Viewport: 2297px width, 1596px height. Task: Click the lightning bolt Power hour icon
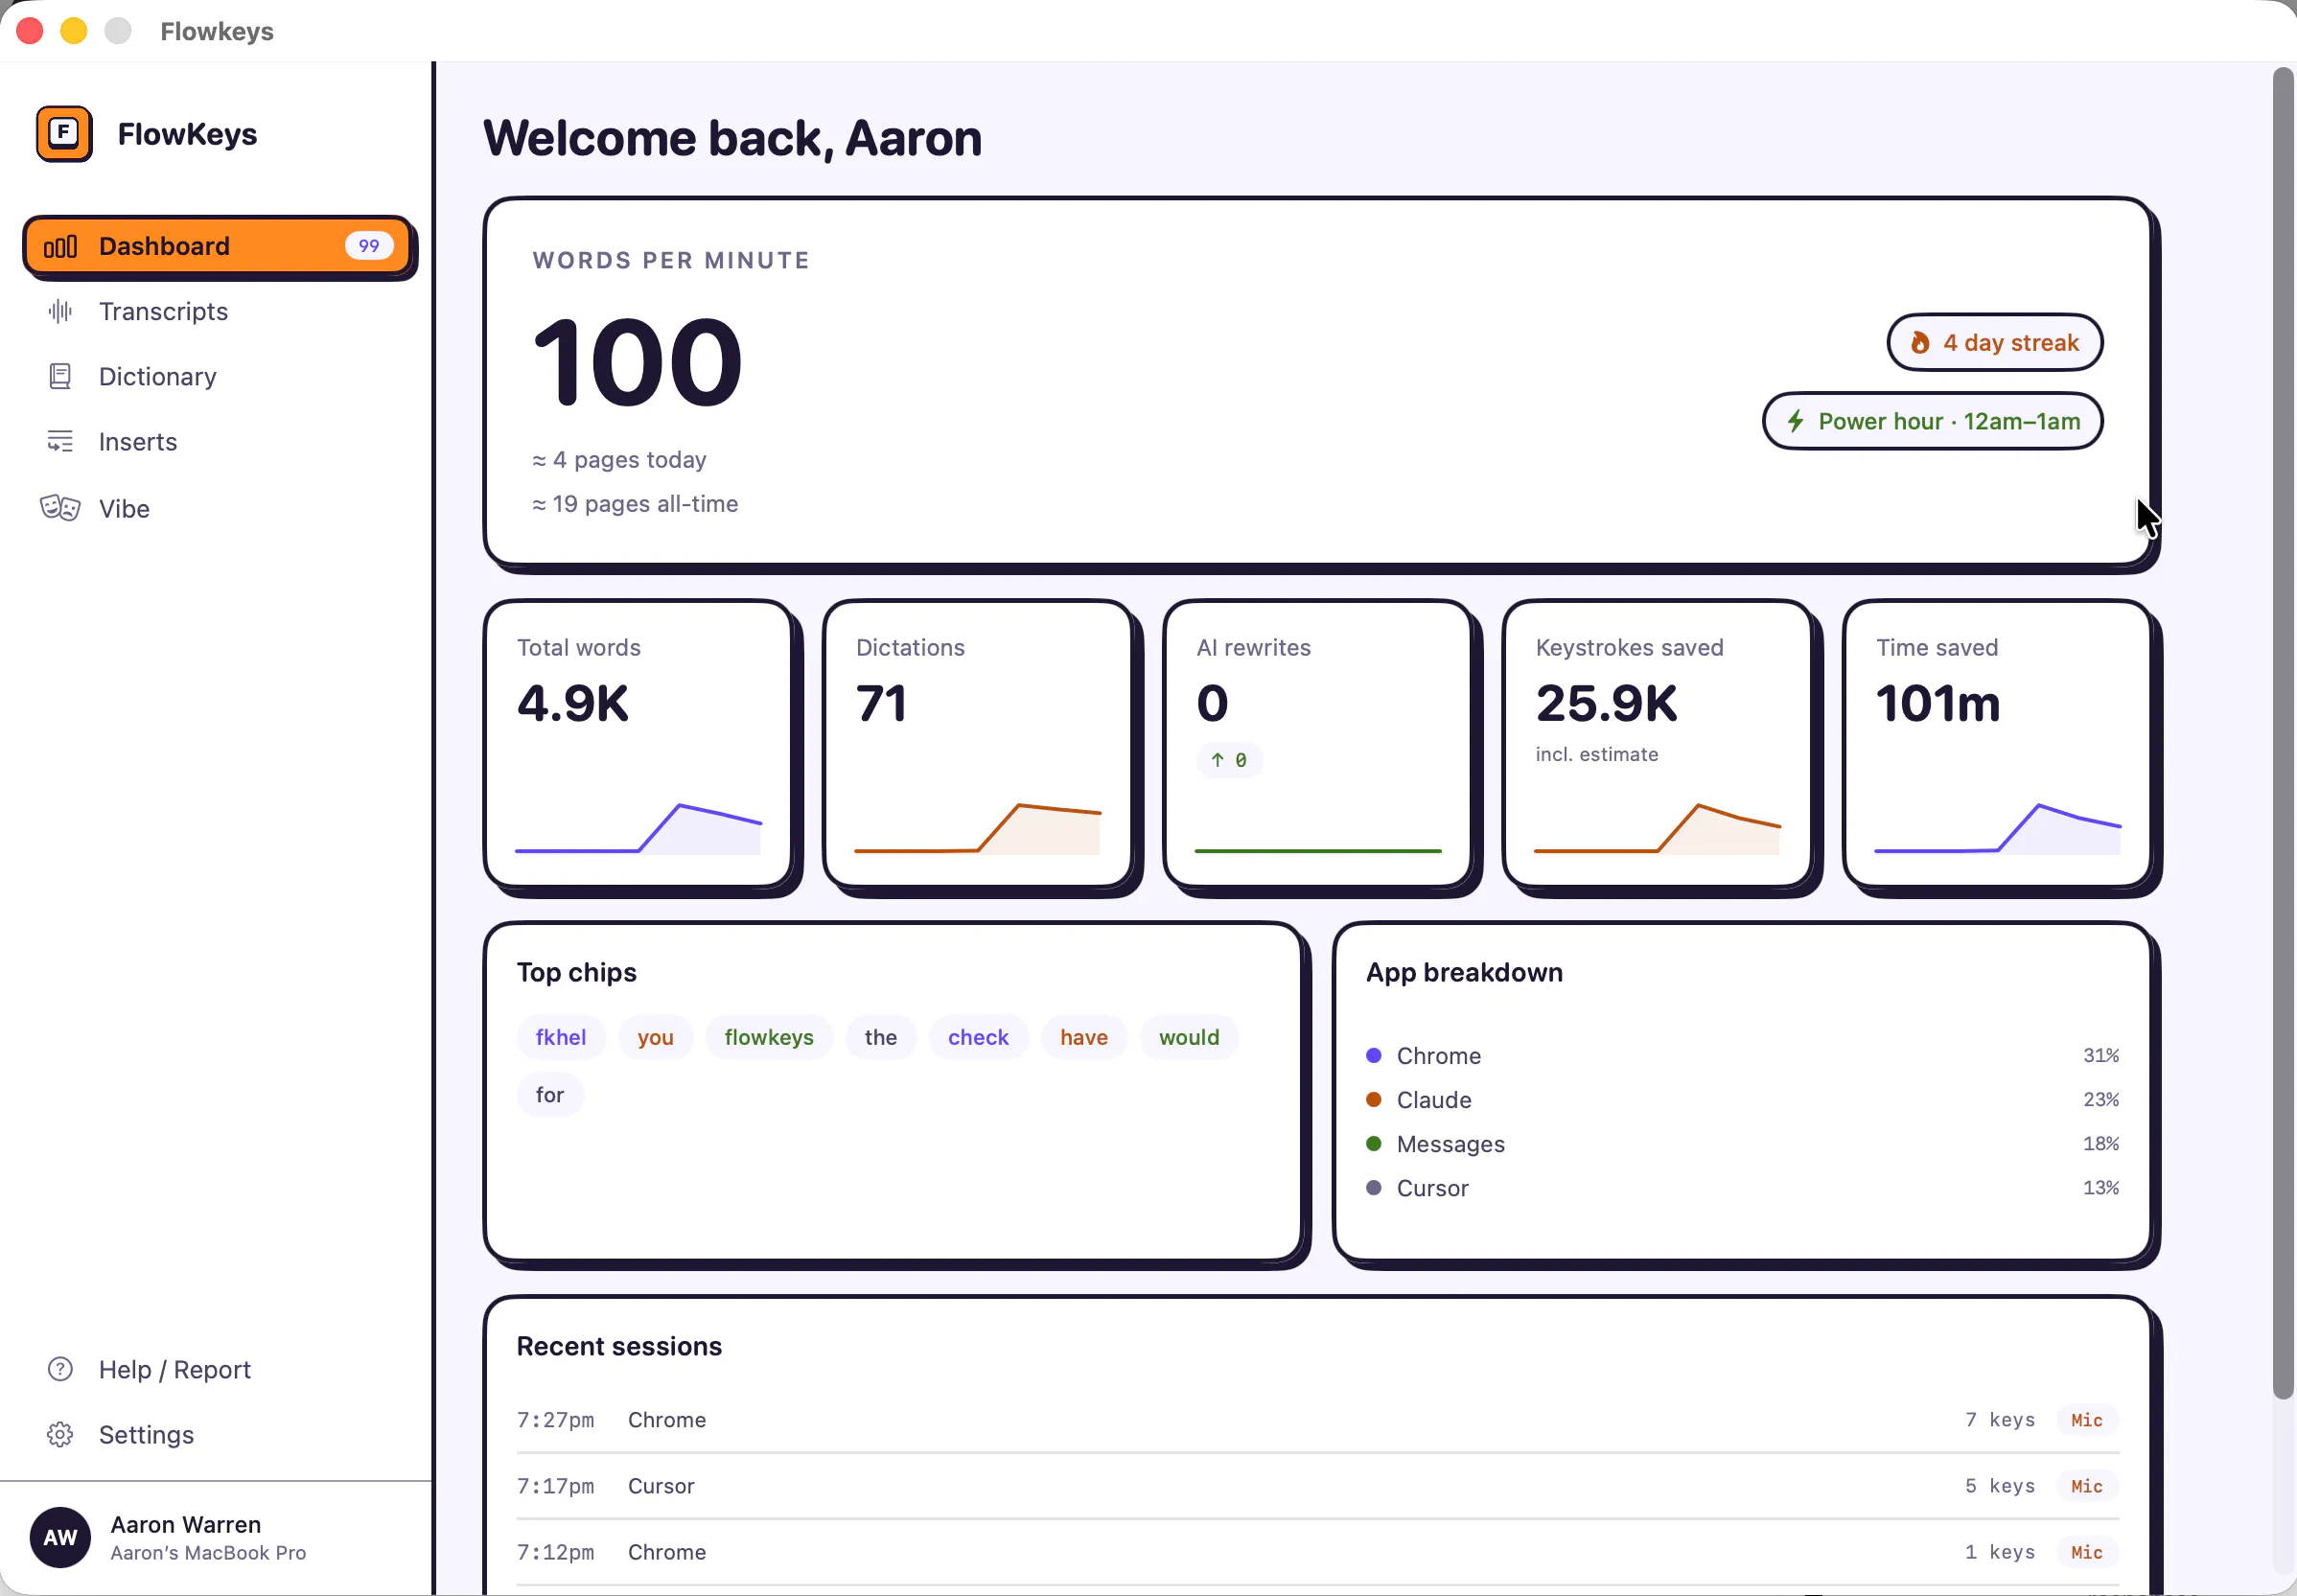coord(1795,421)
